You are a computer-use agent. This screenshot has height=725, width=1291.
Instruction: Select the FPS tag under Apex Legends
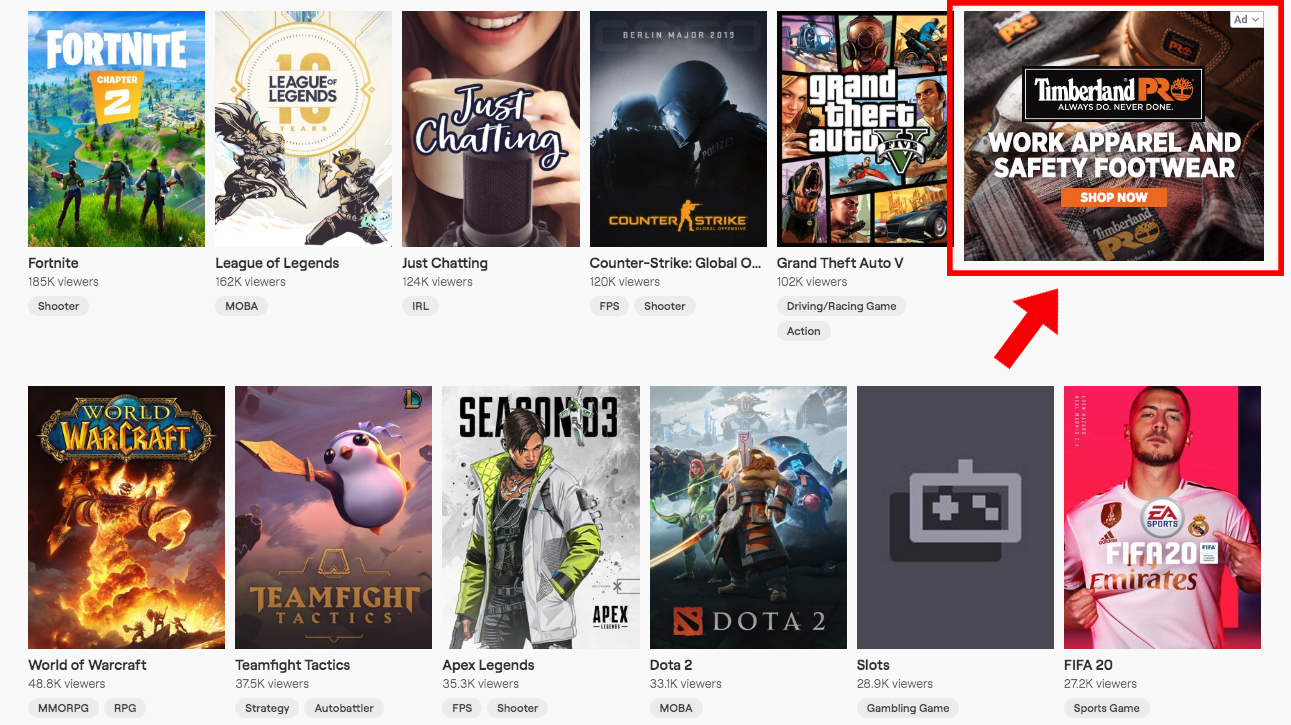click(x=462, y=708)
